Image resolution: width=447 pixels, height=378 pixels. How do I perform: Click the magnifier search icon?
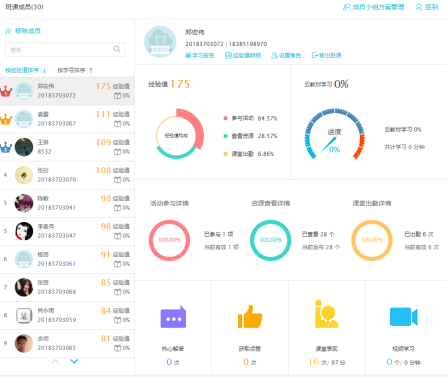click(x=117, y=49)
